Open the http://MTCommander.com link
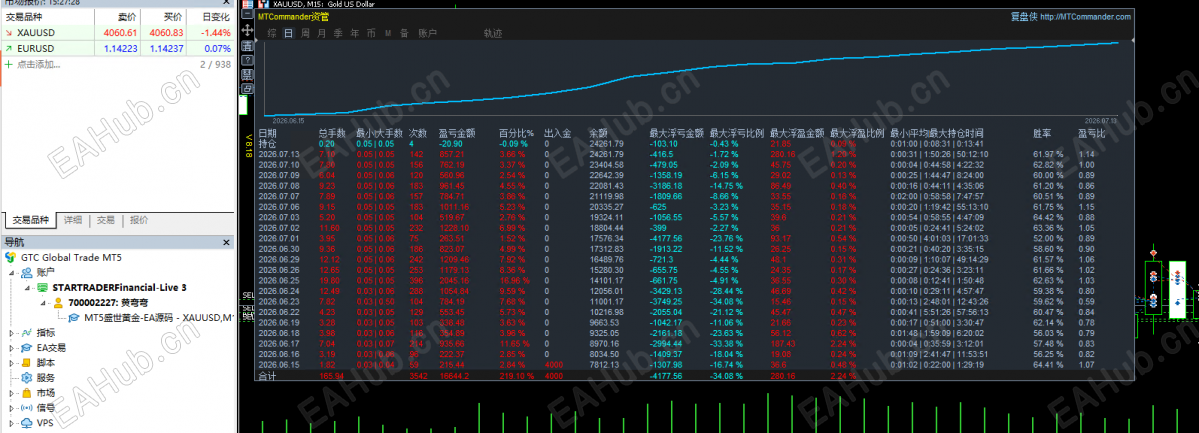 click(x=1085, y=16)
